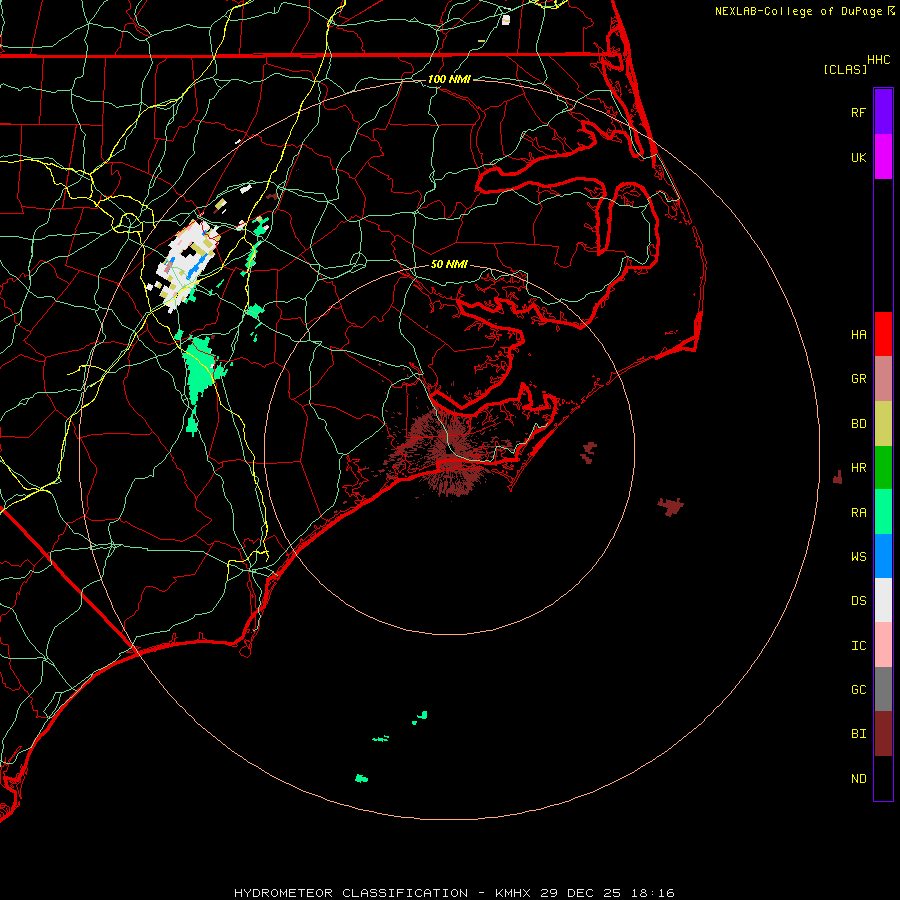Screen dimensions: 900x900
Task: Click the BD legend label
Action: pos(859,424)
